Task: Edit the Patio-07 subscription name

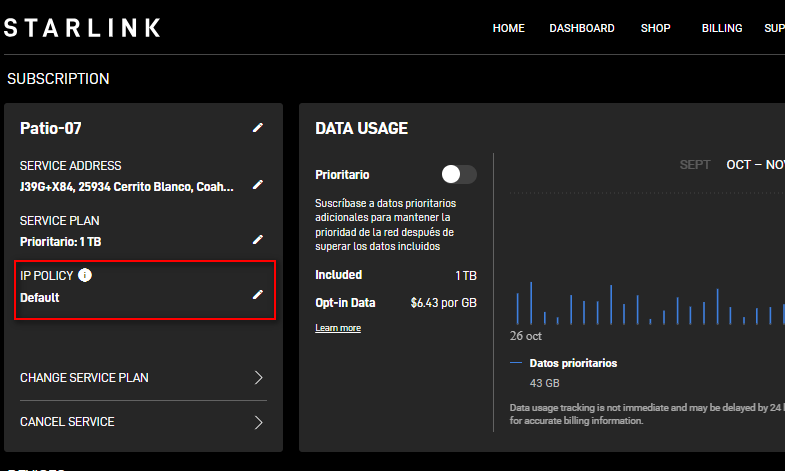Action: point(258,127)
